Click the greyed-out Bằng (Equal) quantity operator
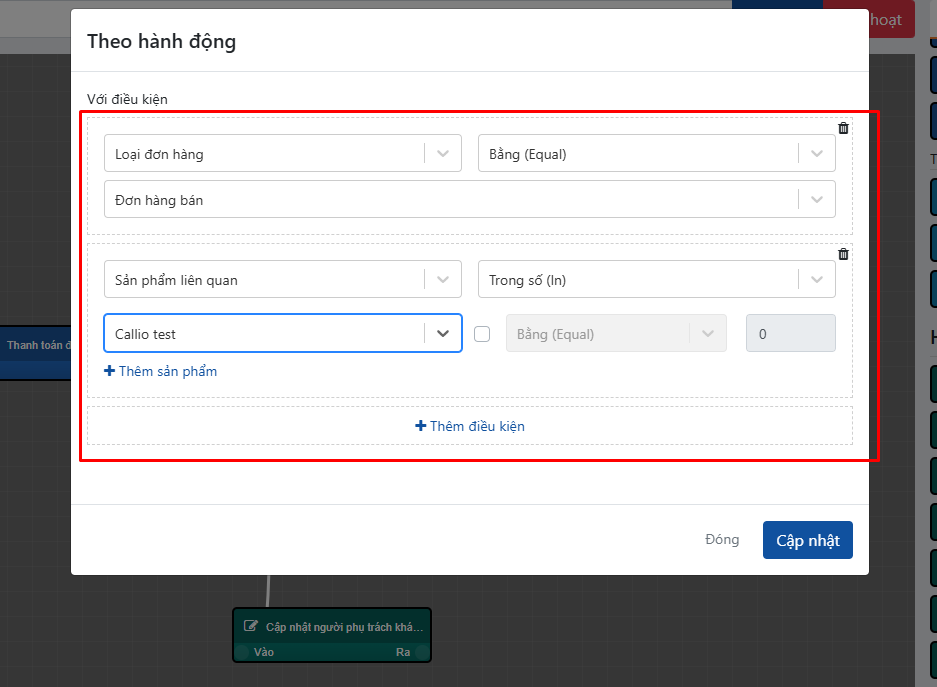Screen dimensions: 937x687 coord(616,334)
